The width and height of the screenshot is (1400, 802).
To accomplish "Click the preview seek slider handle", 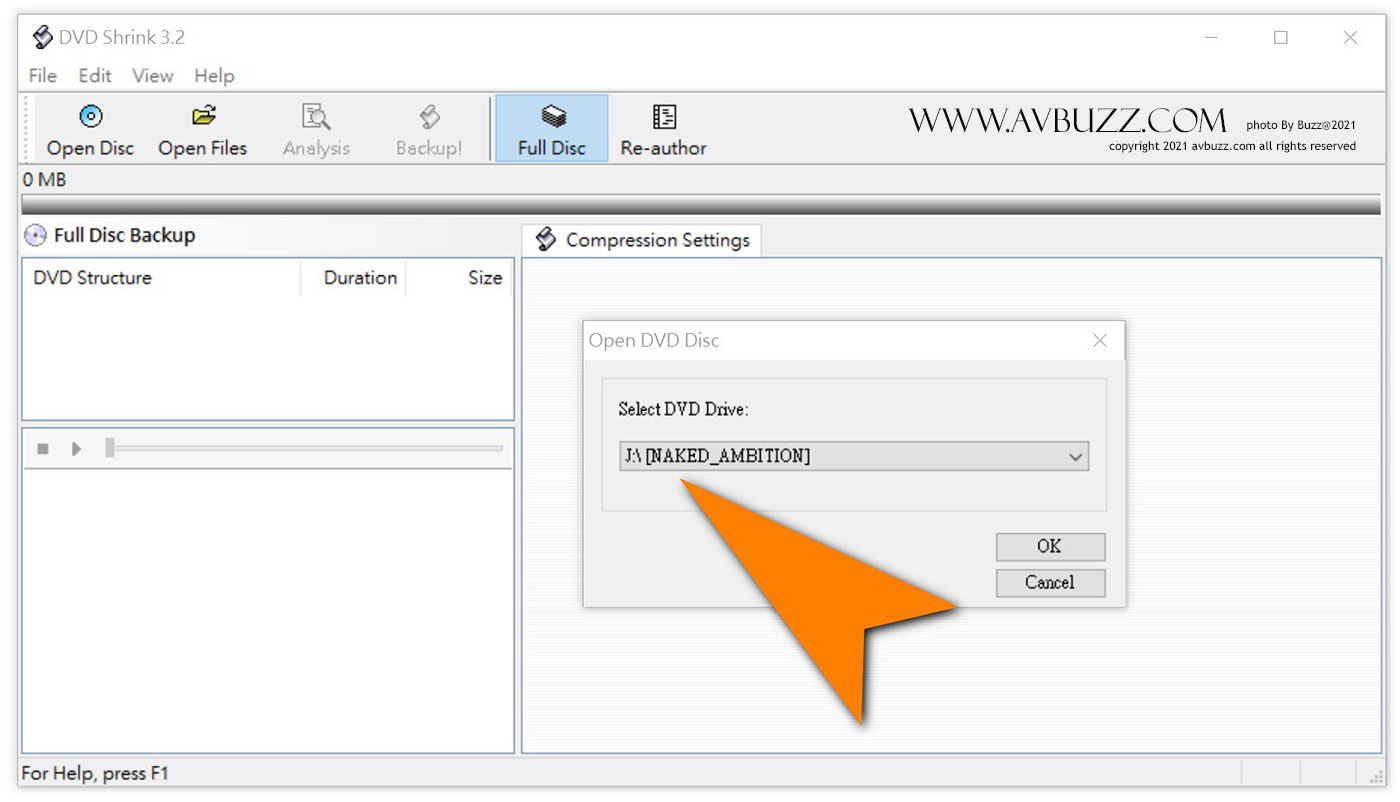I will (110, 448).
